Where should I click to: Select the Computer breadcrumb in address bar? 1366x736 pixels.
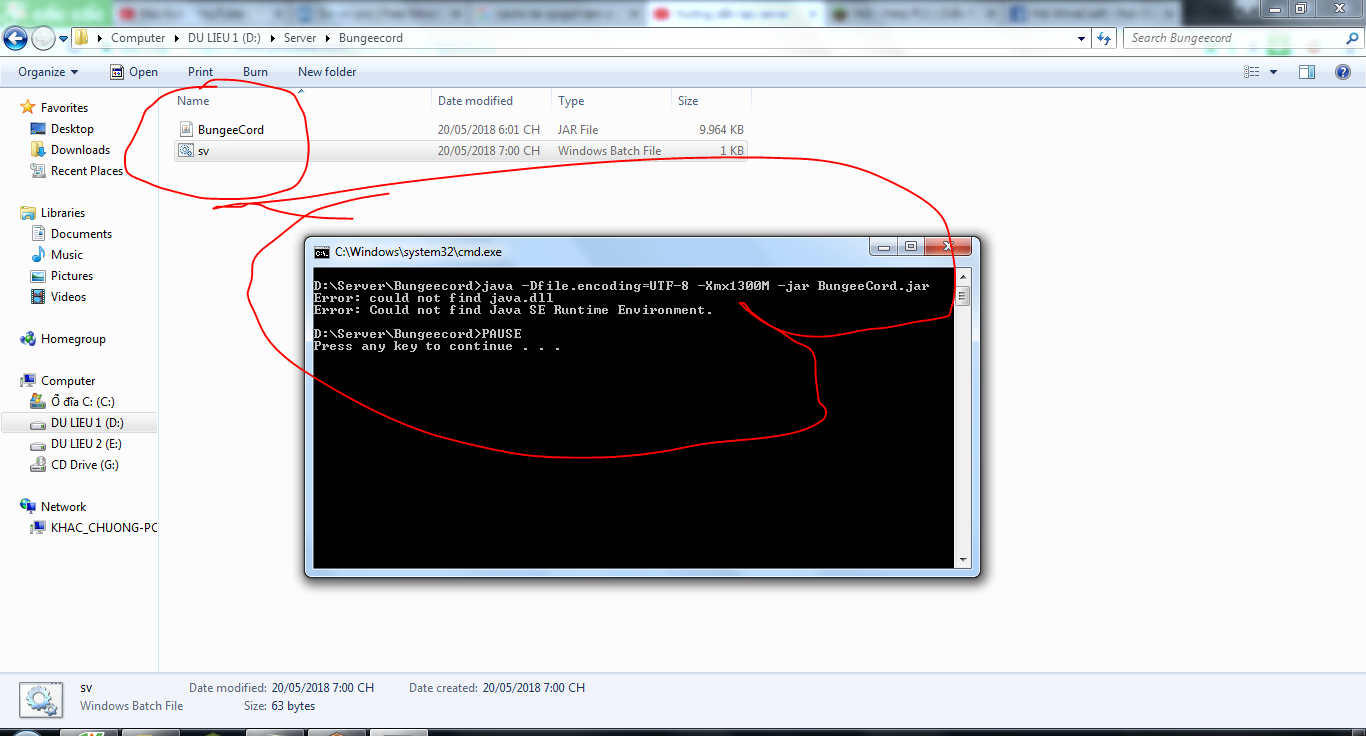point(138,38)
